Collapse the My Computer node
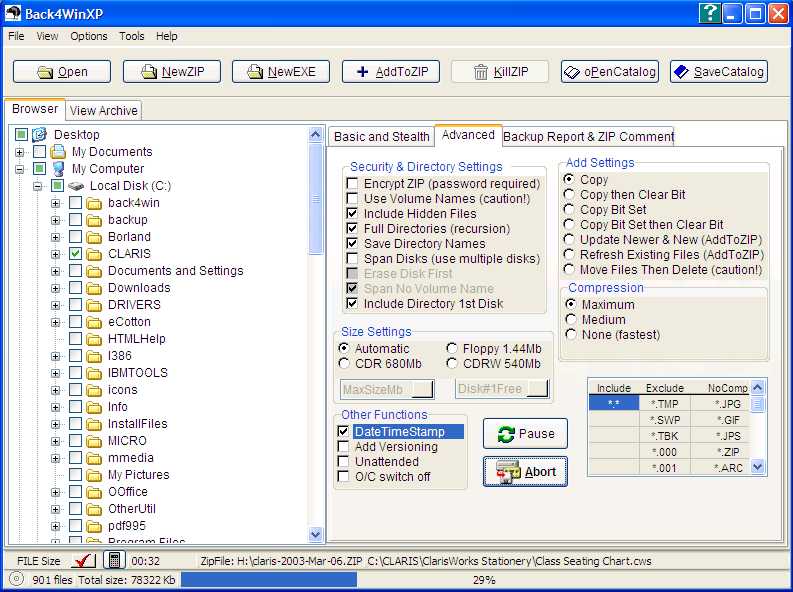 click(19, 169)
